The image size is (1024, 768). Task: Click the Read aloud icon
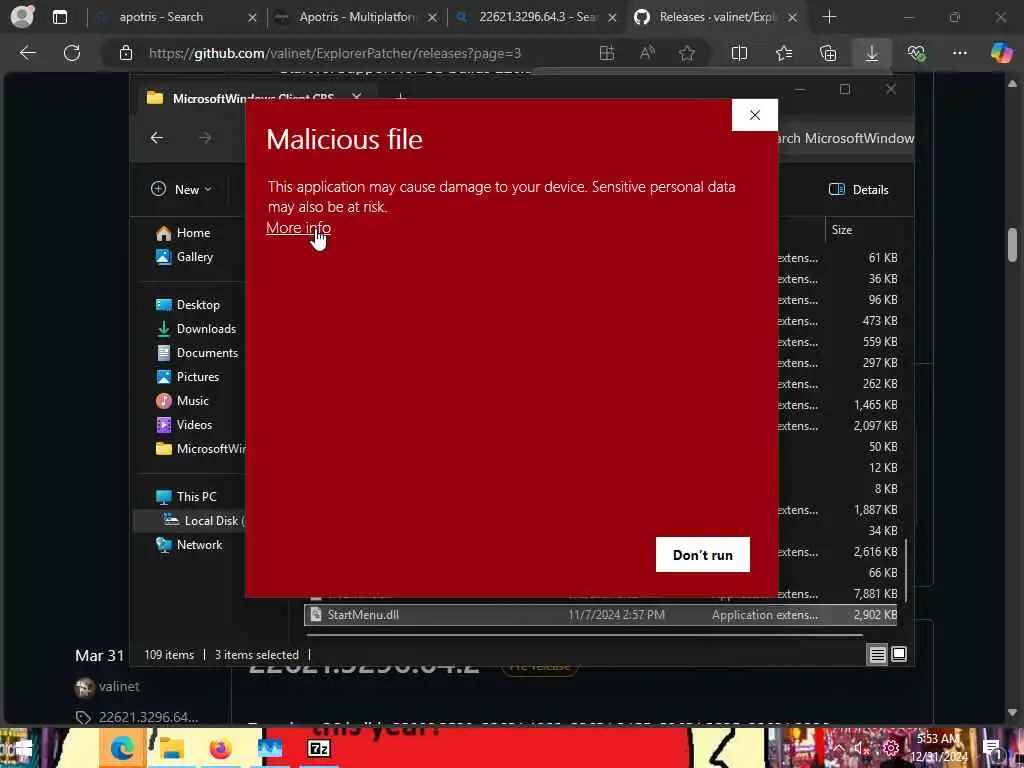point(647,54)
